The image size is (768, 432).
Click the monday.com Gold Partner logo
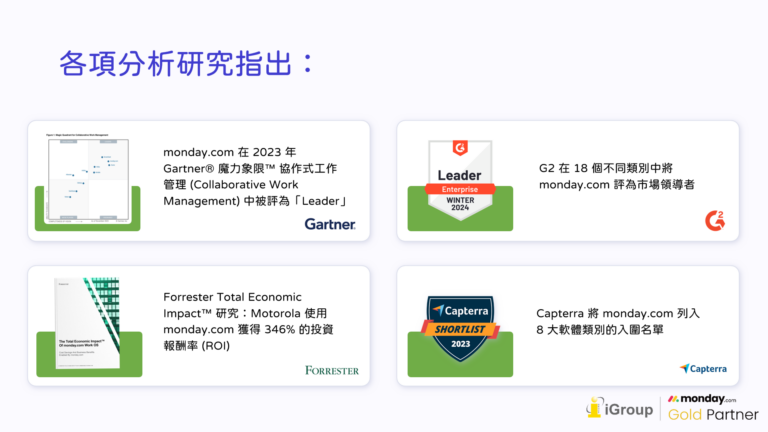[713, 408]
